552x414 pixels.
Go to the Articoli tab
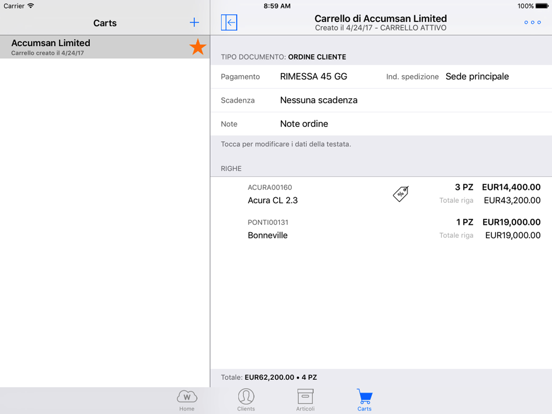305,400
